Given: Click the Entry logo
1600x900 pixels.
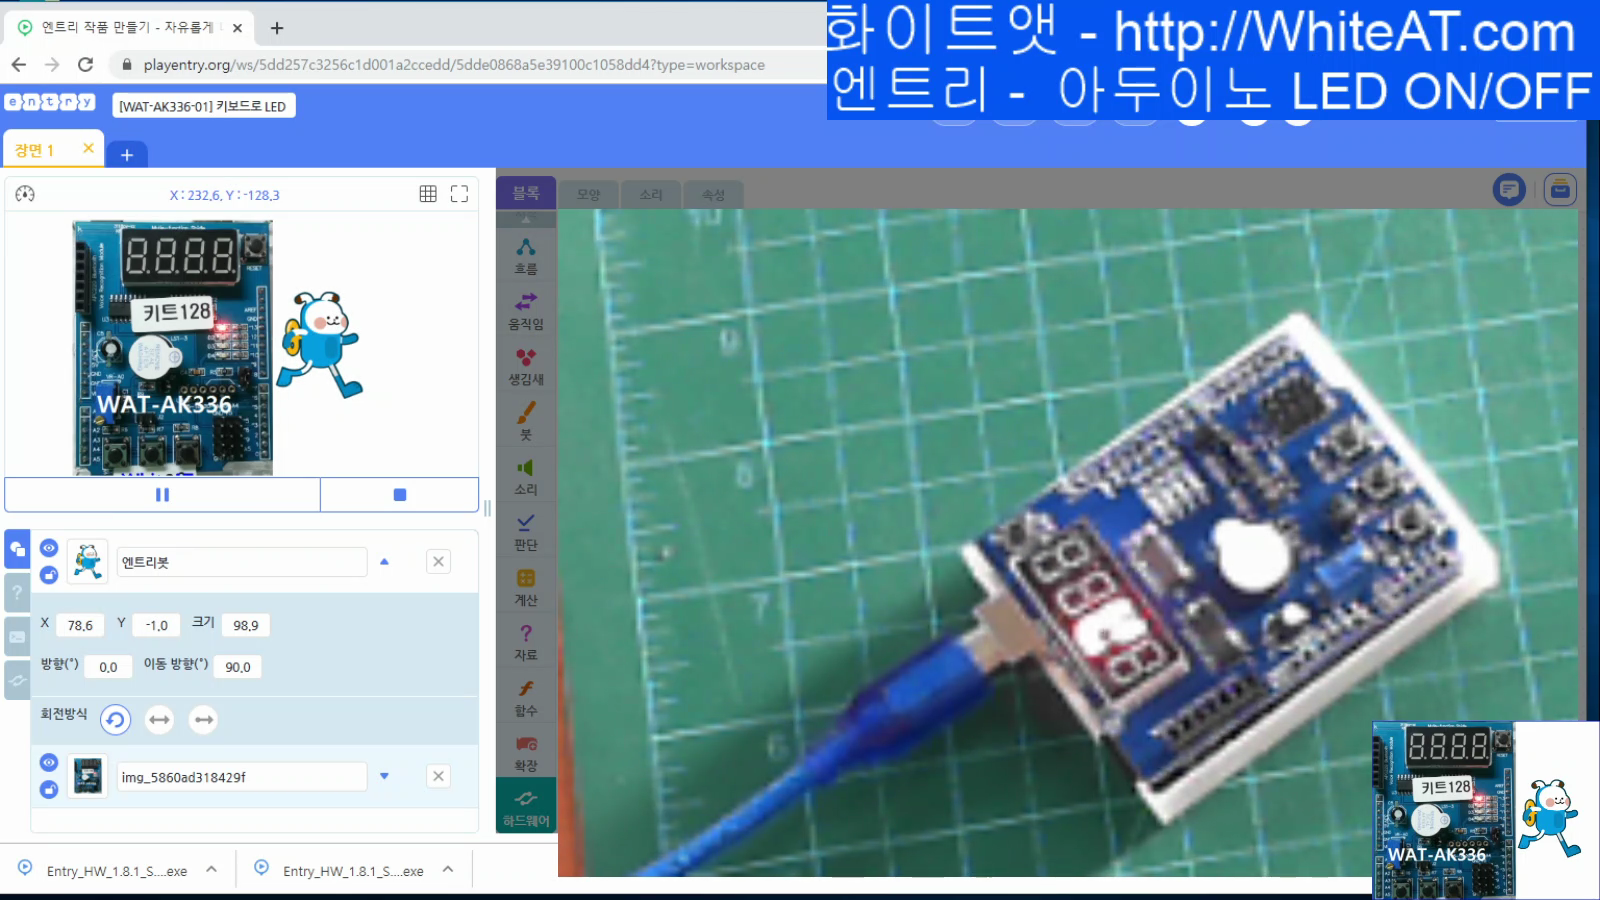Looking at the screenshot, I should point(49,102).
